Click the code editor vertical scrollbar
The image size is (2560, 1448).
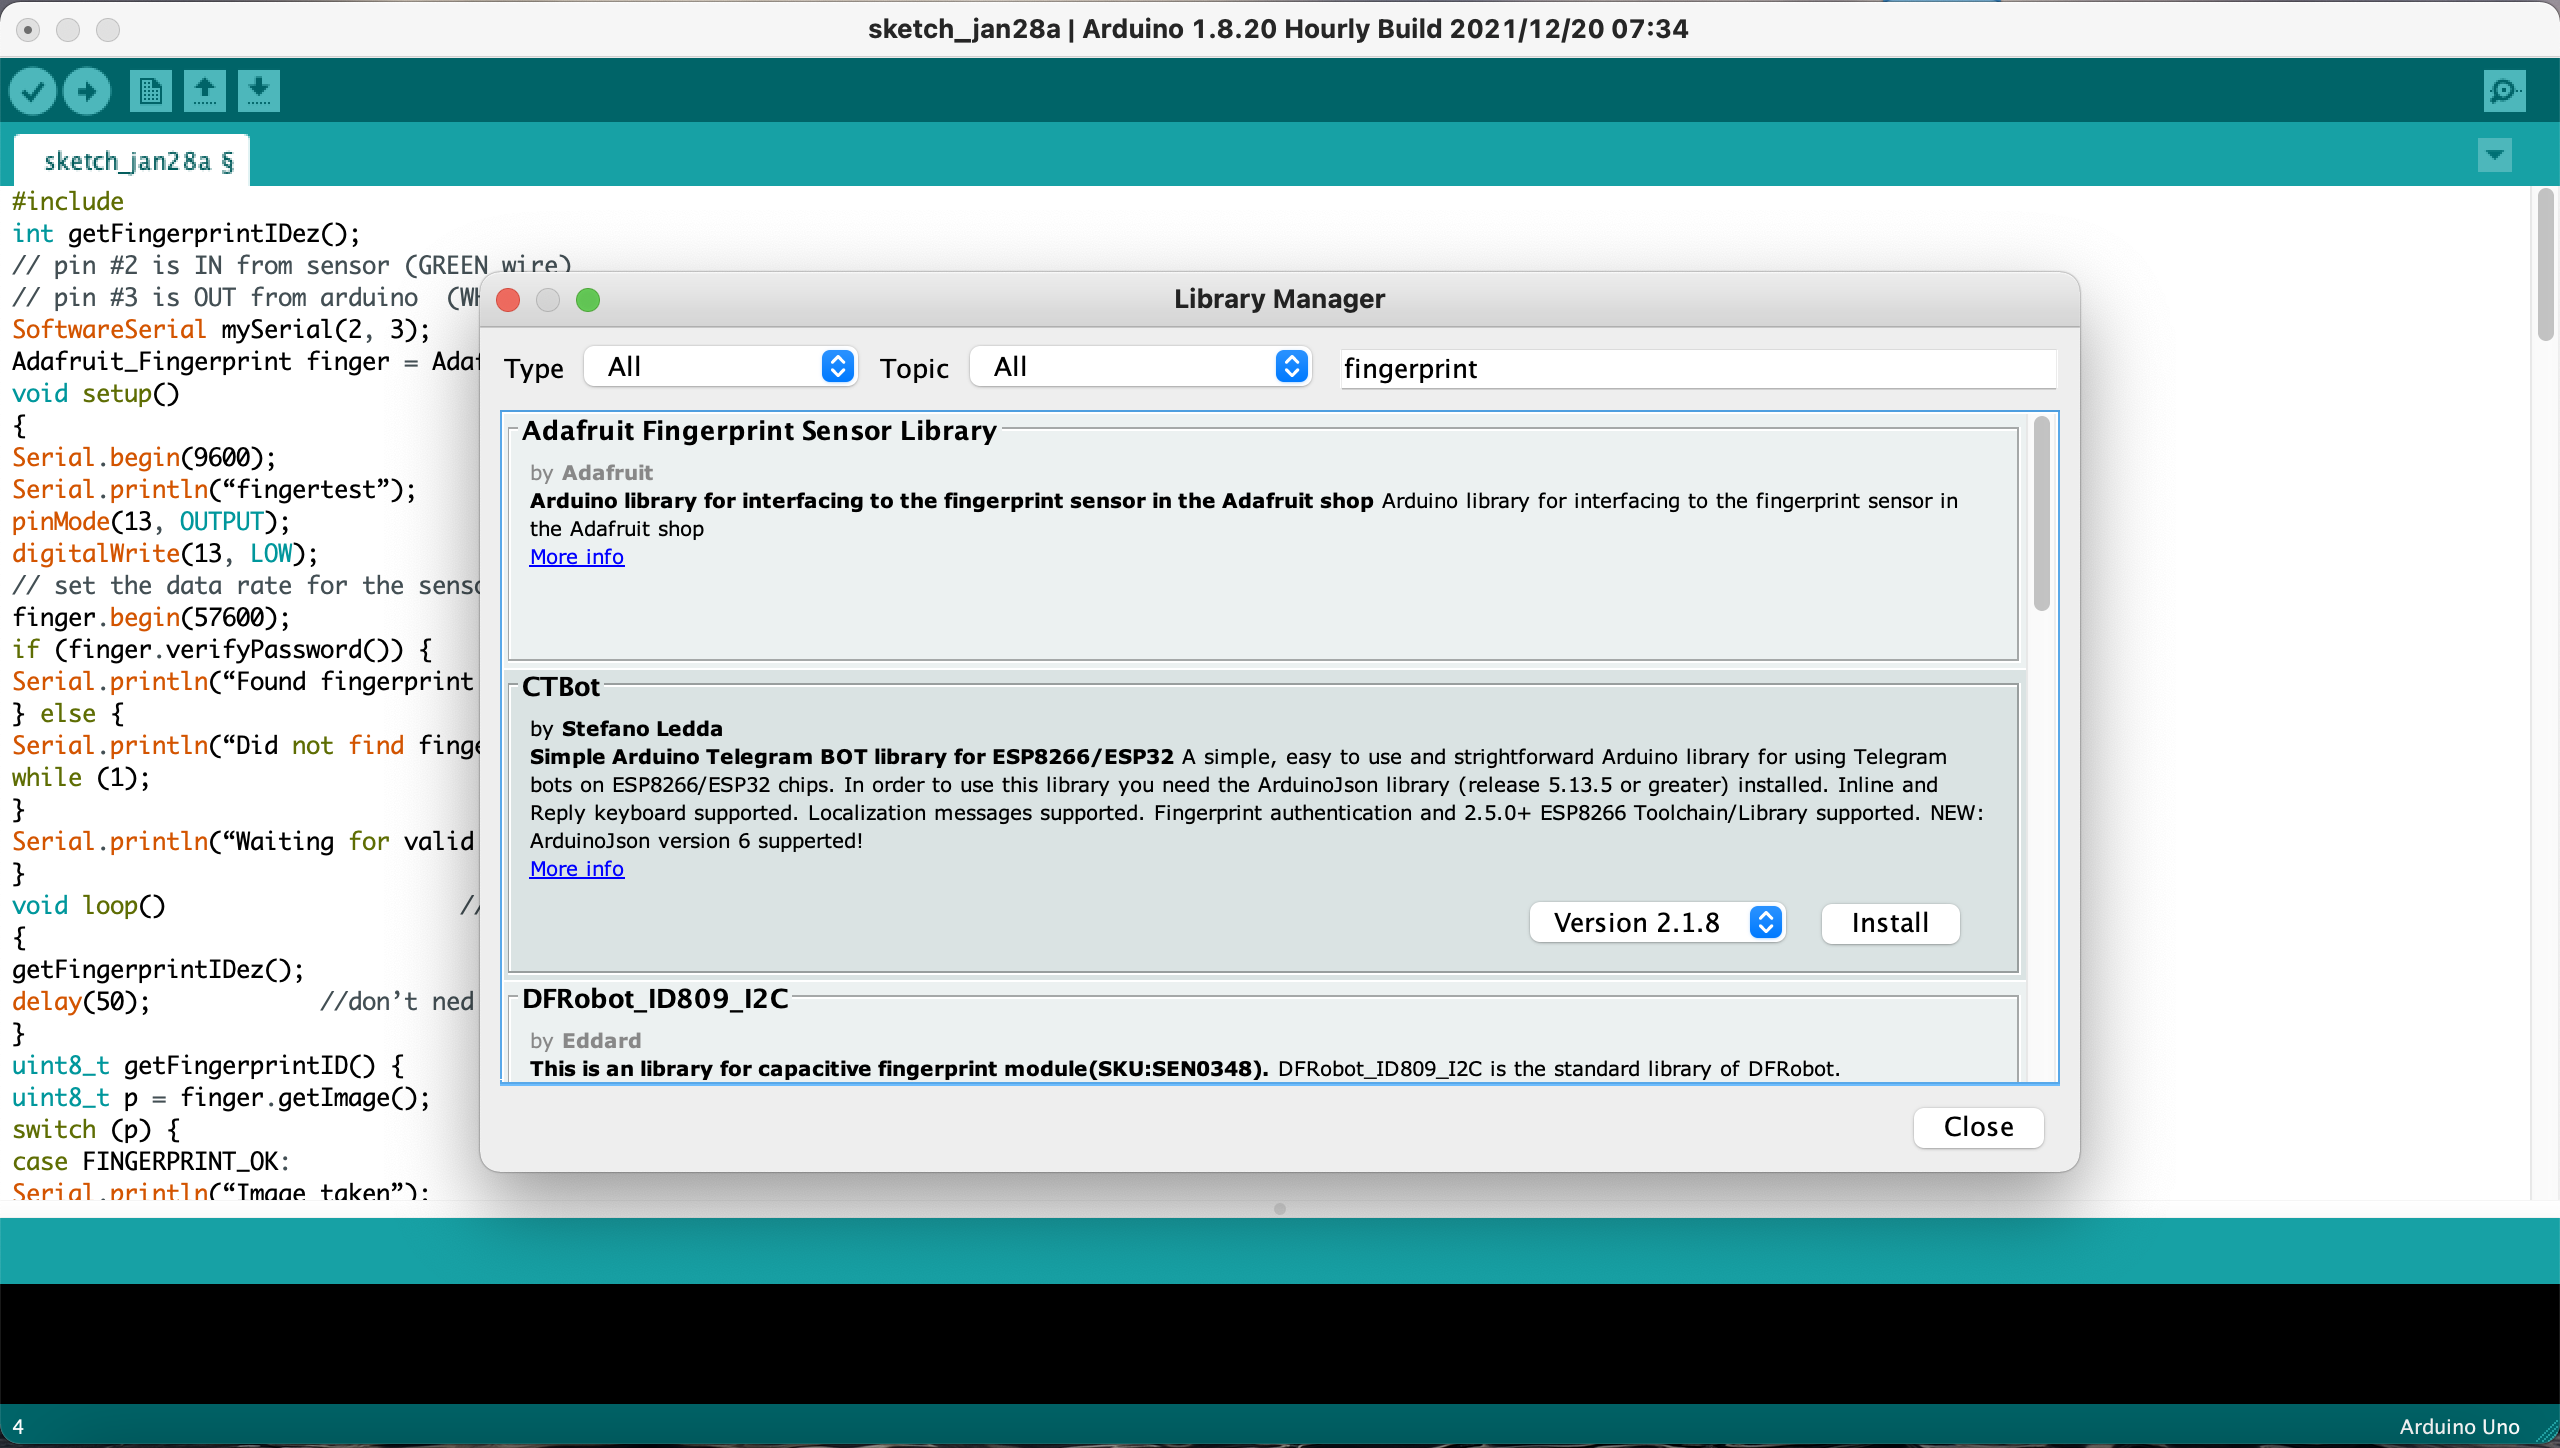point(2545,265)
